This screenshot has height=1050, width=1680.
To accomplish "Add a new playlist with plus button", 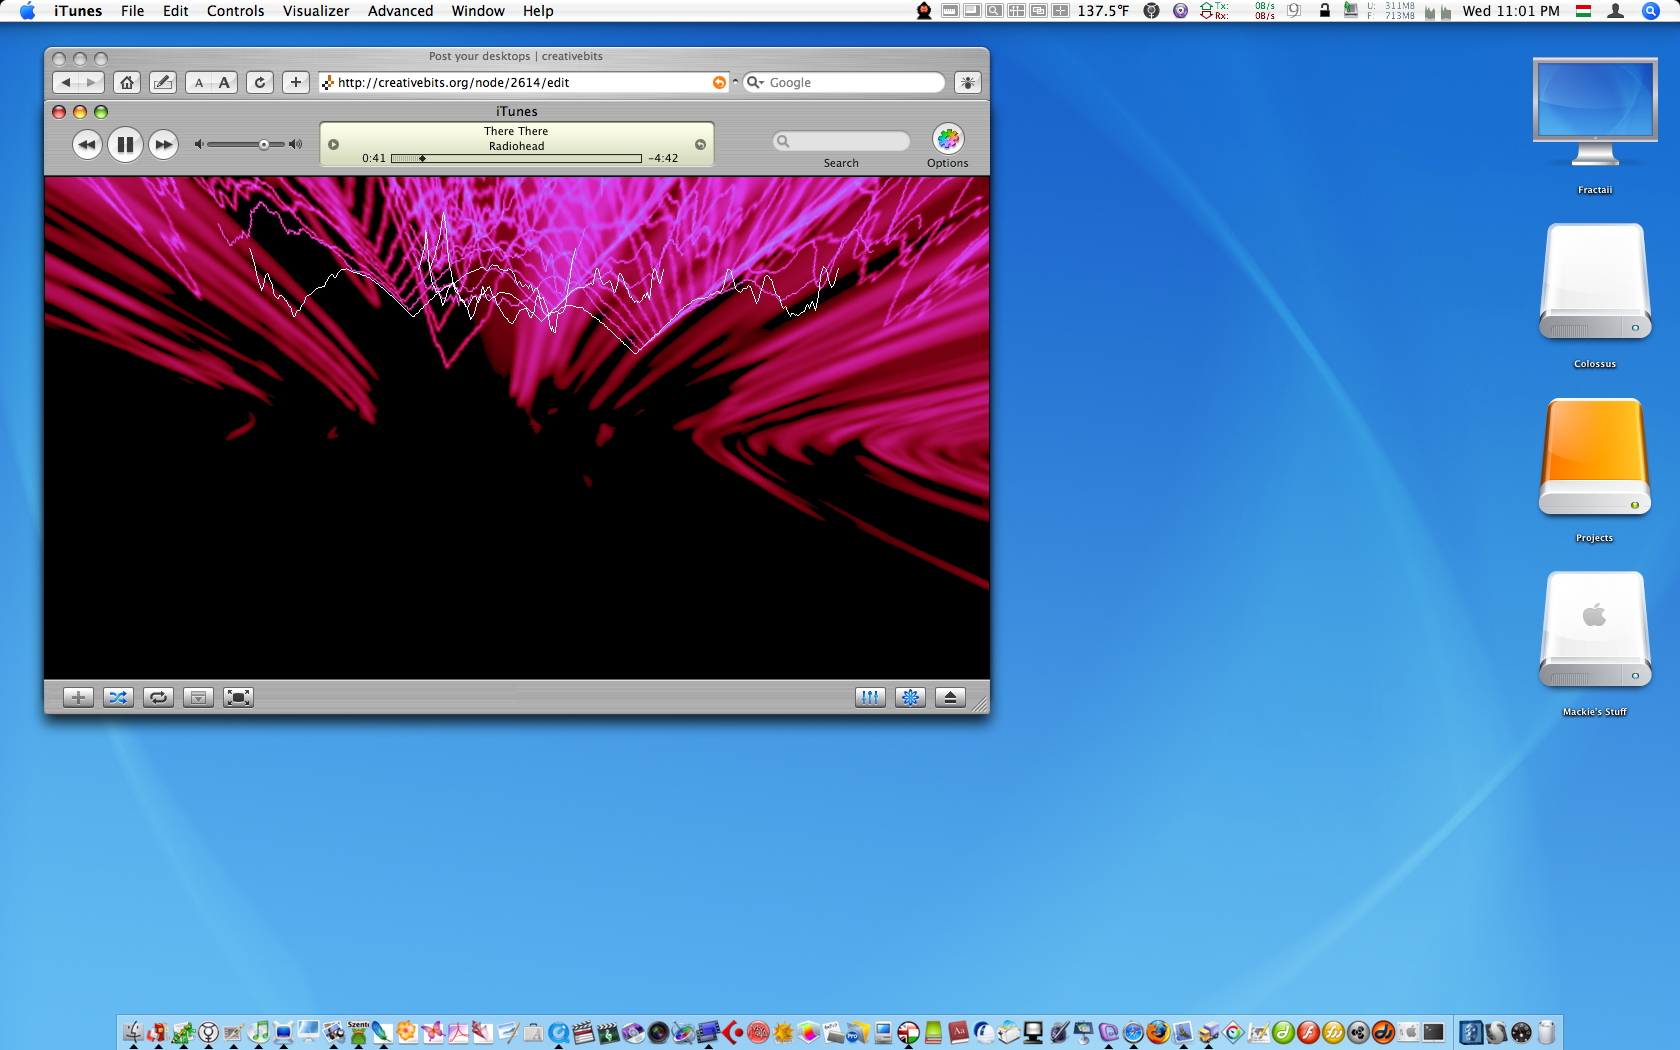I will click(x=78, y=697).
